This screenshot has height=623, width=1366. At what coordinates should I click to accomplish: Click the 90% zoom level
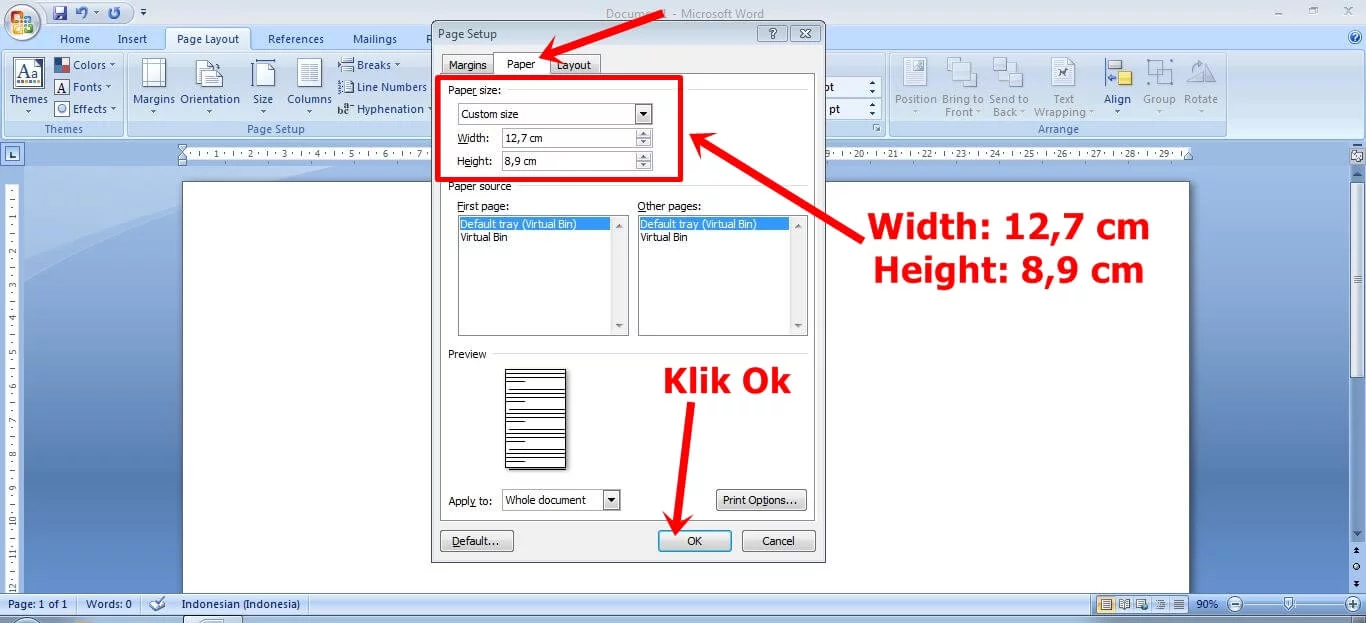(x=1207, y=604)
